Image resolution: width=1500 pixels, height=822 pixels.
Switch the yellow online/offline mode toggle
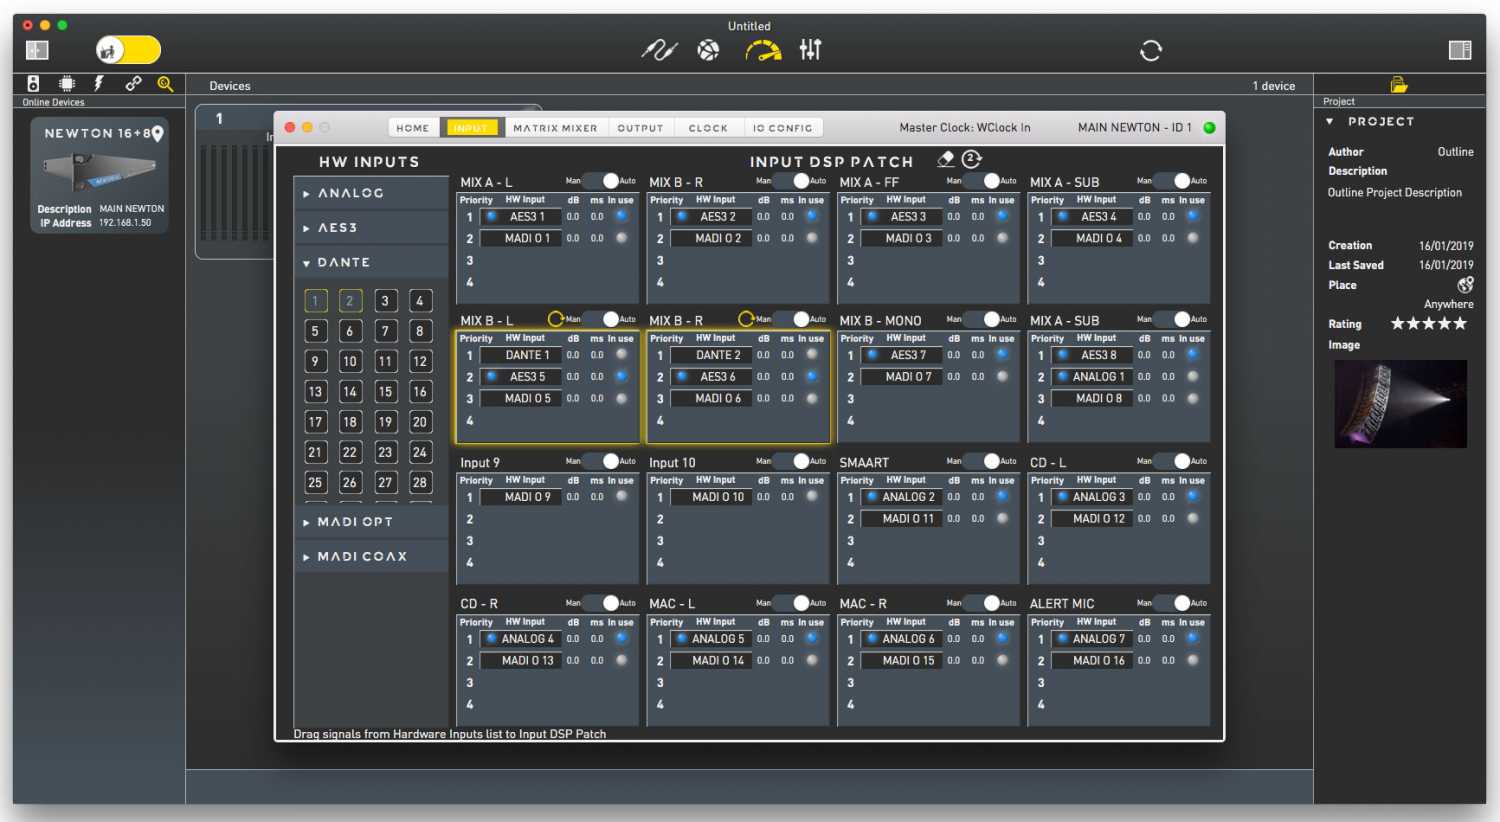click(128, 50)
